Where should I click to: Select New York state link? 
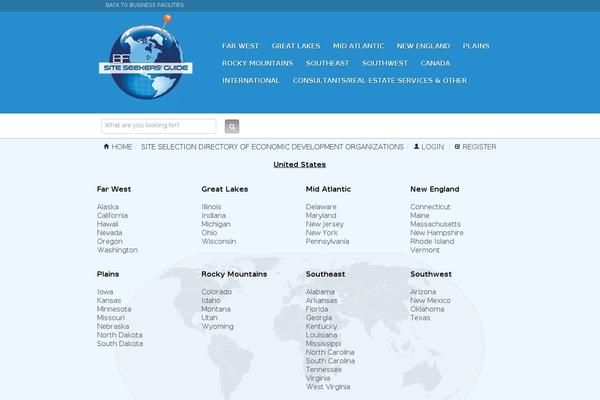[322, 233]
